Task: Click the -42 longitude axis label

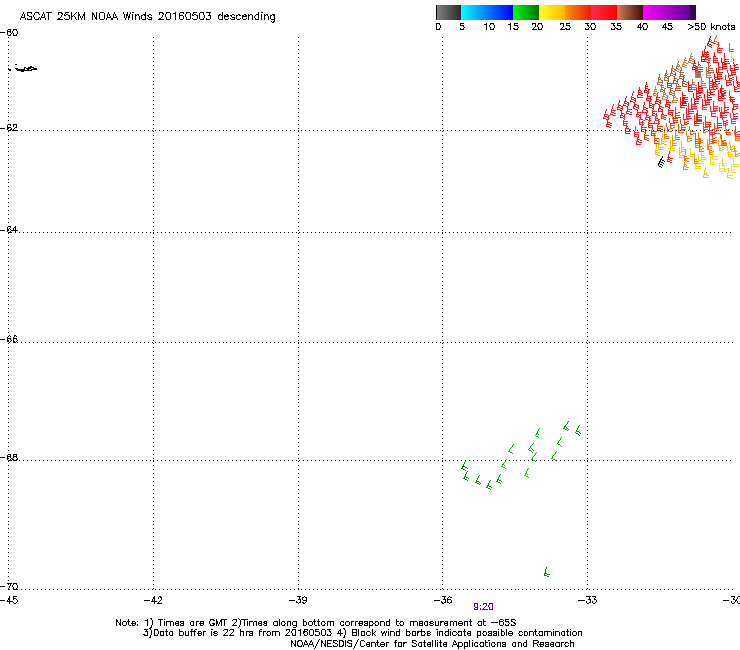Action: tap(153, 600)
